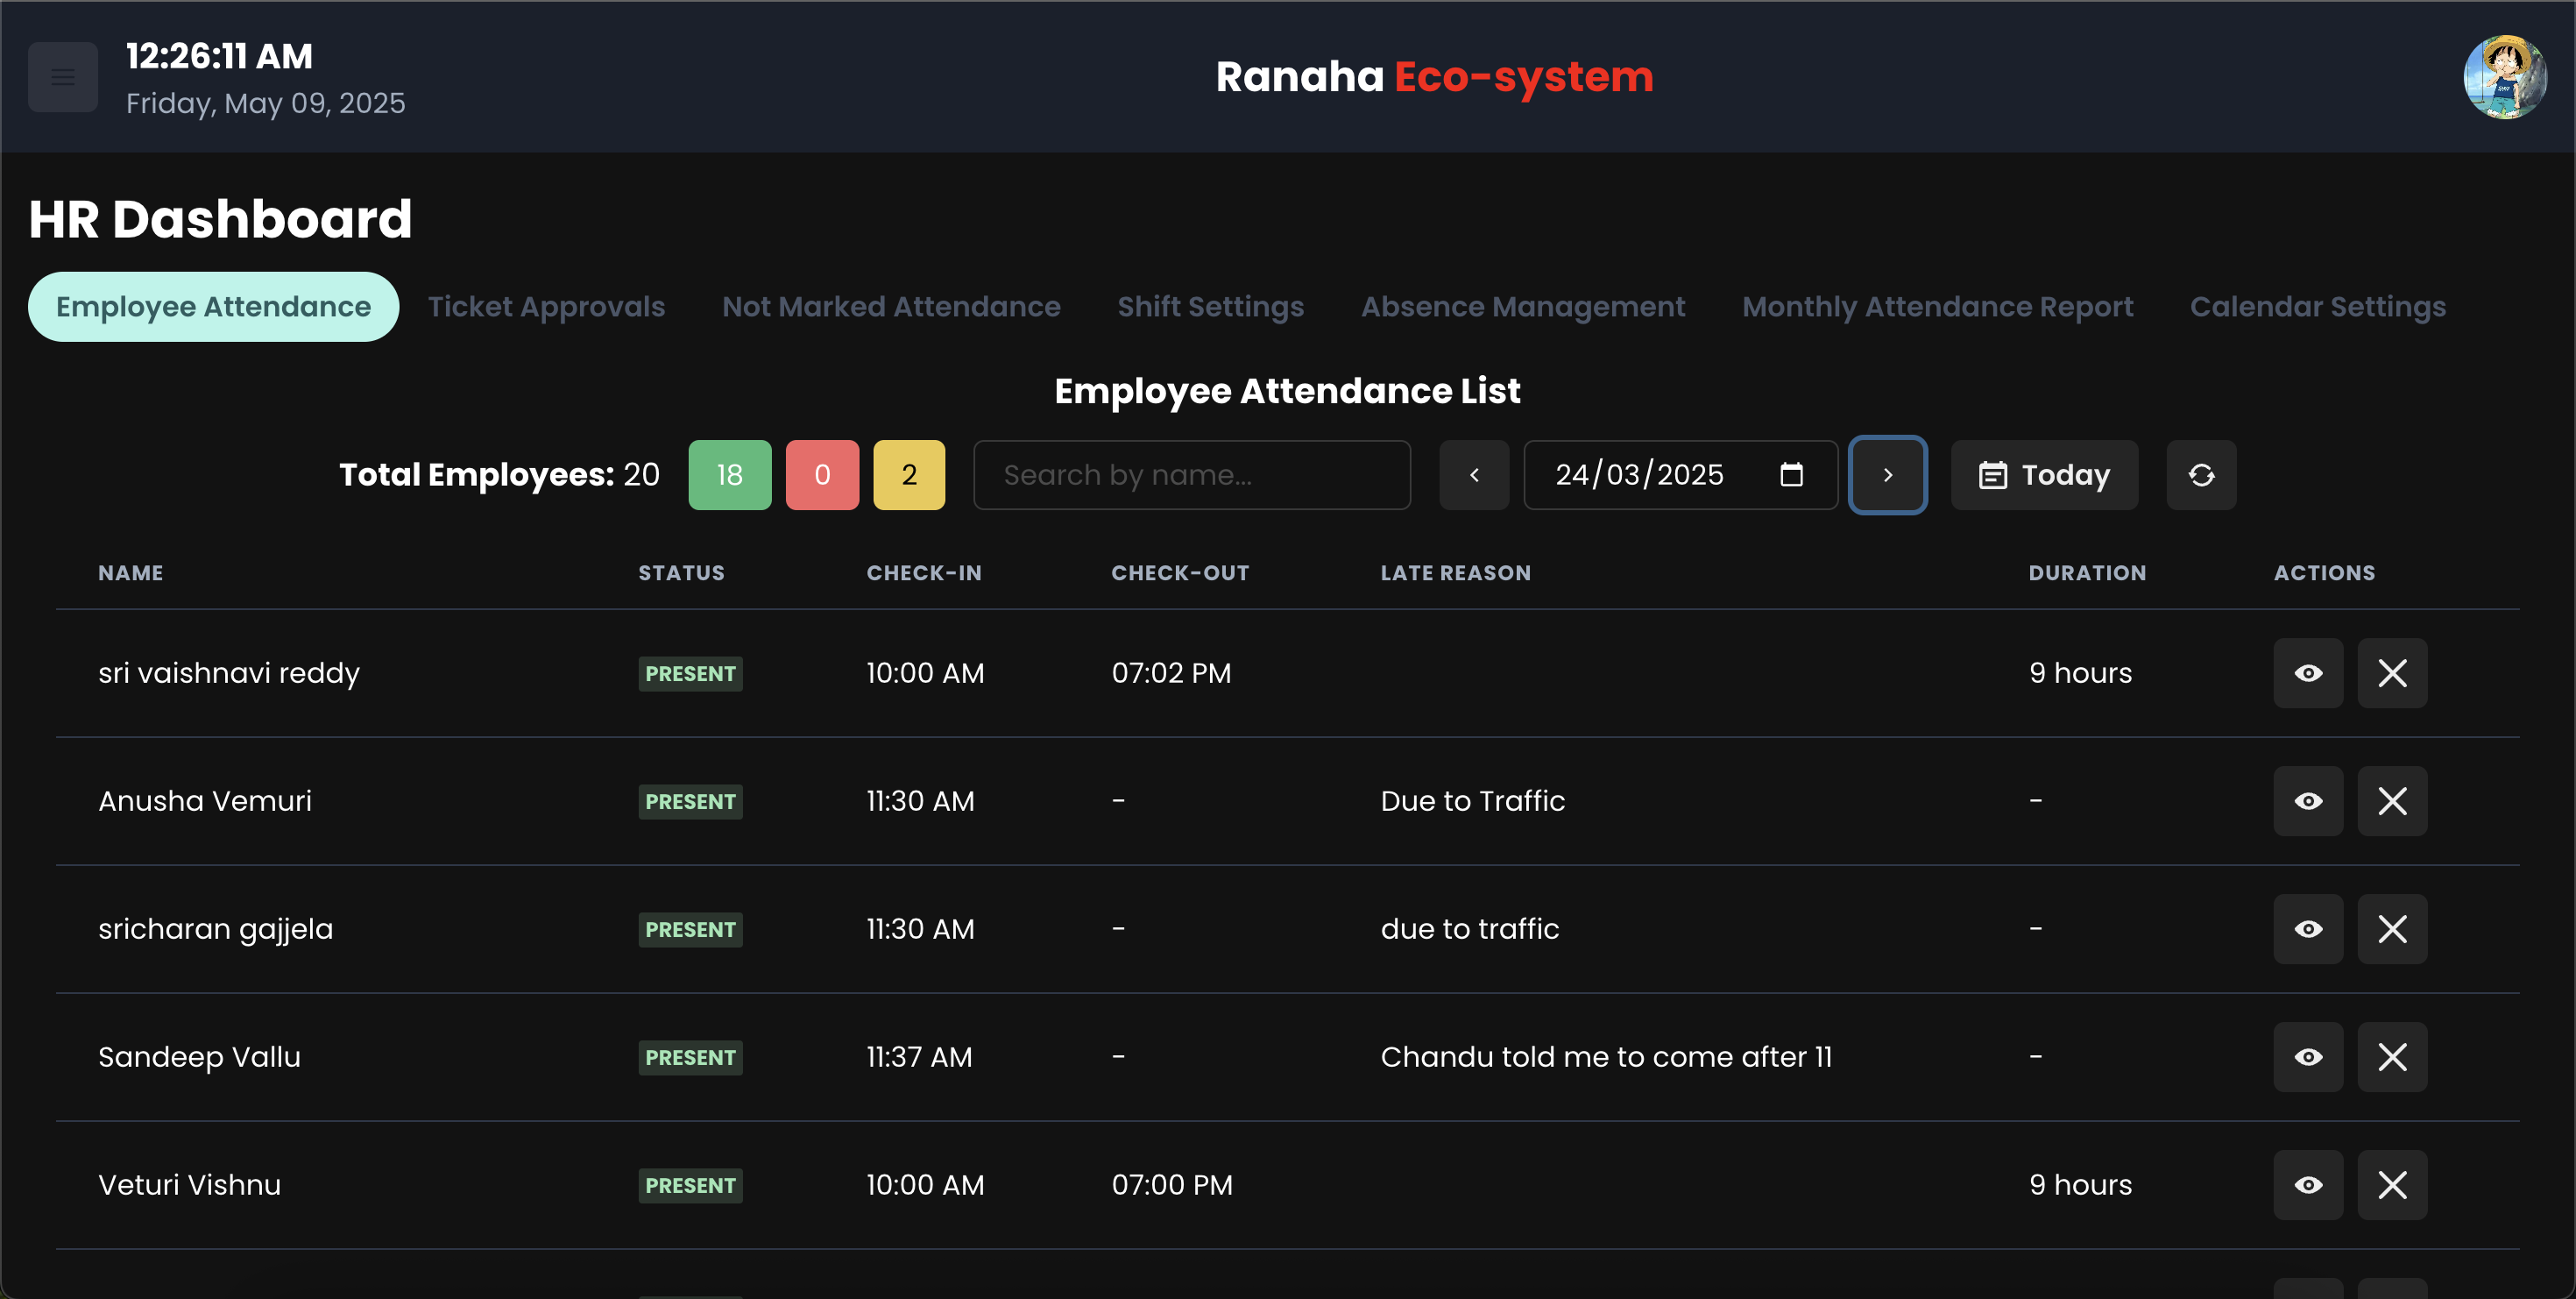View Veturi Vishnu attendance details
Image resolution: width=2576 pixels, height=1299 pixels.
[2308, 1185]
